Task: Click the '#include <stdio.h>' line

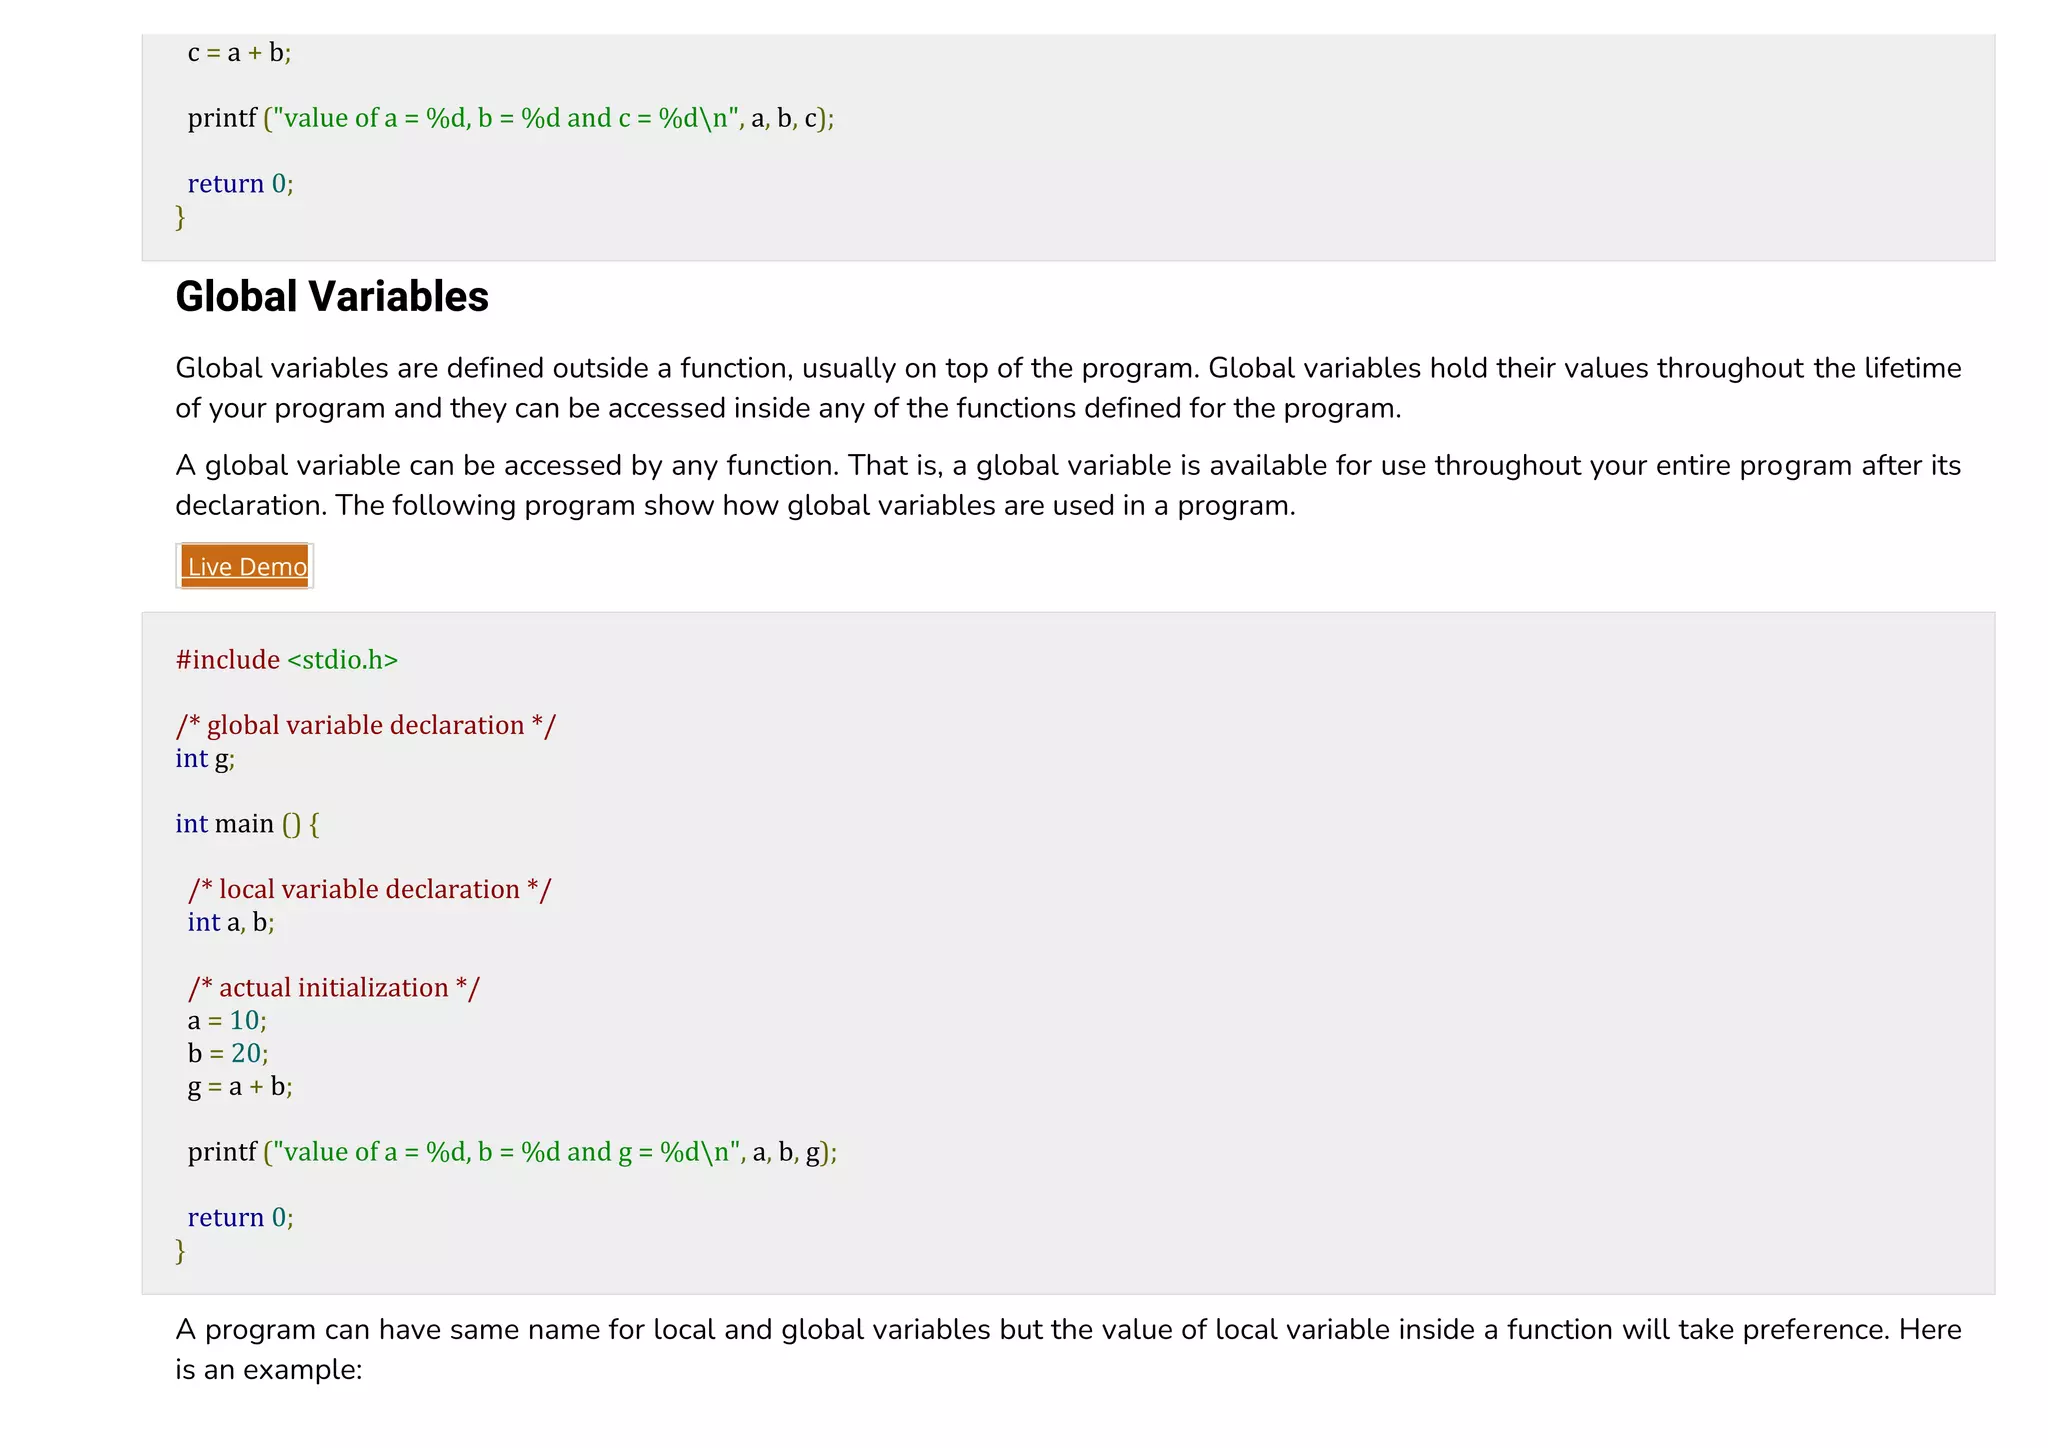Action: point(287,660)
